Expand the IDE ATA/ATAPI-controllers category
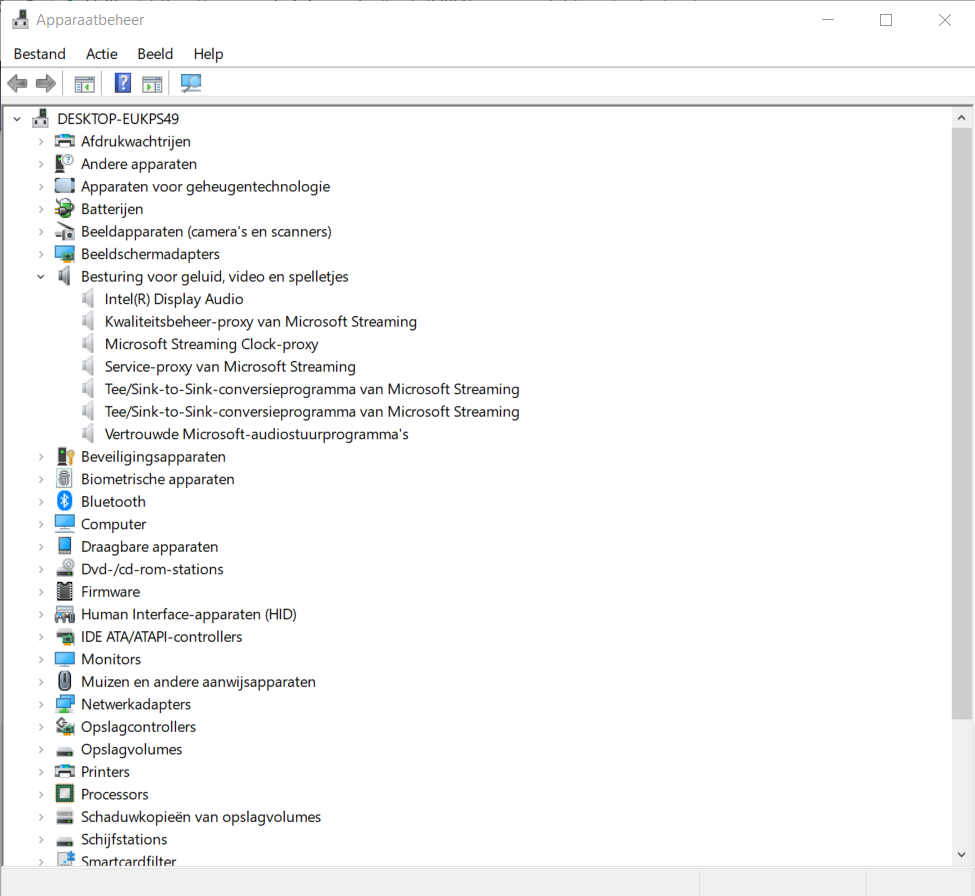Viewport: 975px width, 896px height. click(x=41, y=637)
